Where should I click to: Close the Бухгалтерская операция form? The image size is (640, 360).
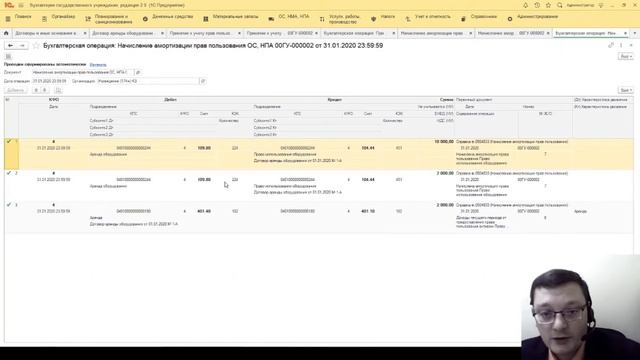coord(631,45)
